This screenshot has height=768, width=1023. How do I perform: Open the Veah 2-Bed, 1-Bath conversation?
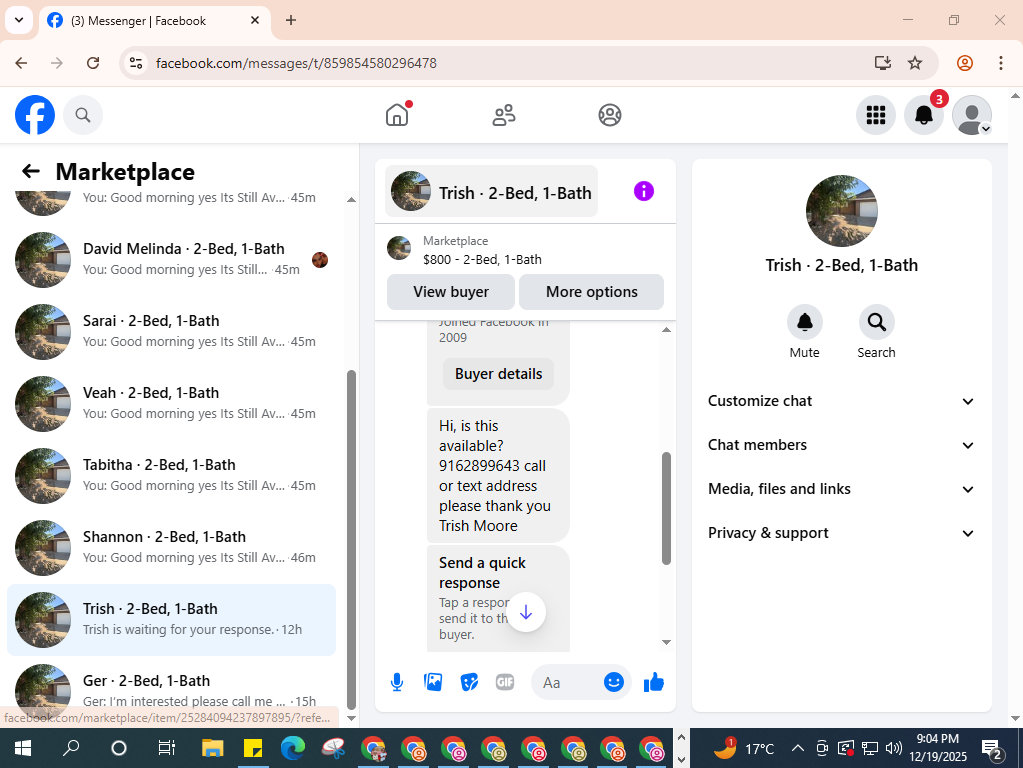pos(172,404)
